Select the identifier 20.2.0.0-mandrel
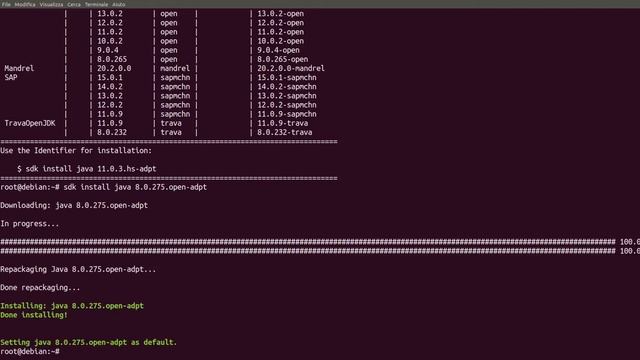 291,68
